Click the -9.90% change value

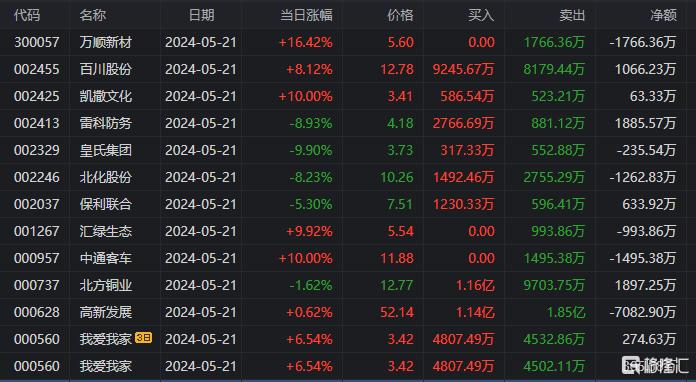tap(311, 150)
